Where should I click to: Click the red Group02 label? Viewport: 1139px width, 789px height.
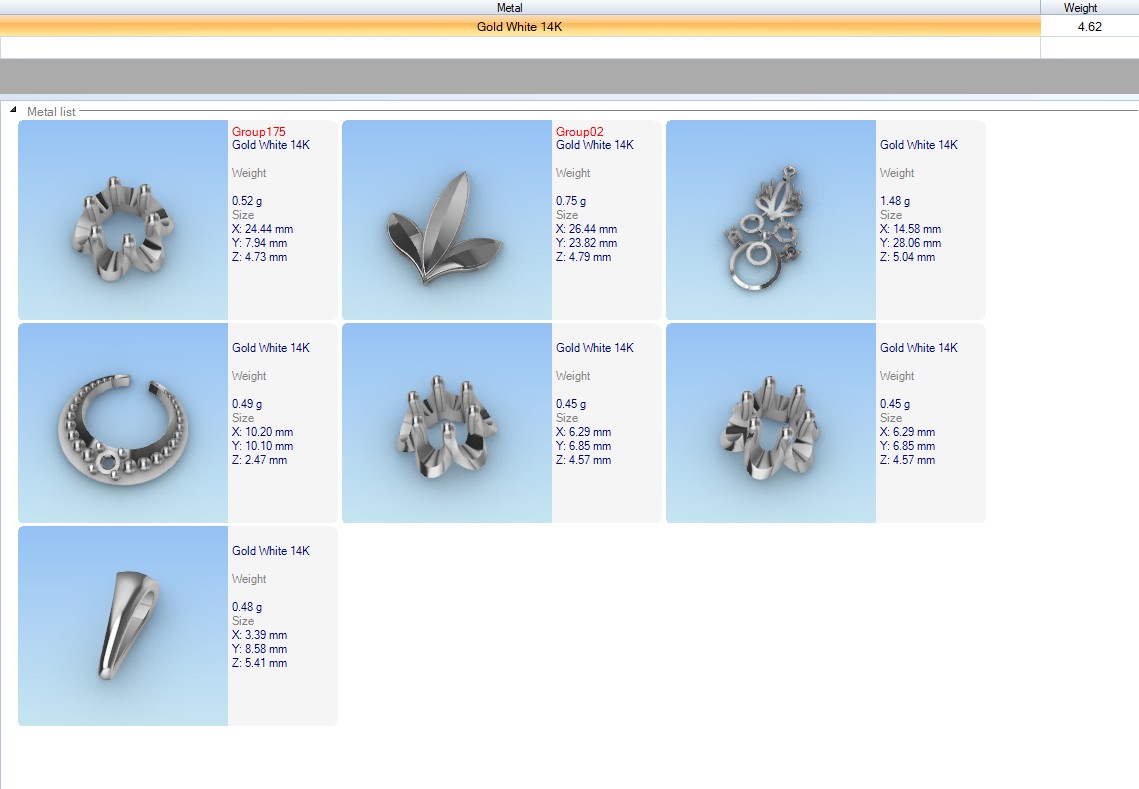pos(580,132)
